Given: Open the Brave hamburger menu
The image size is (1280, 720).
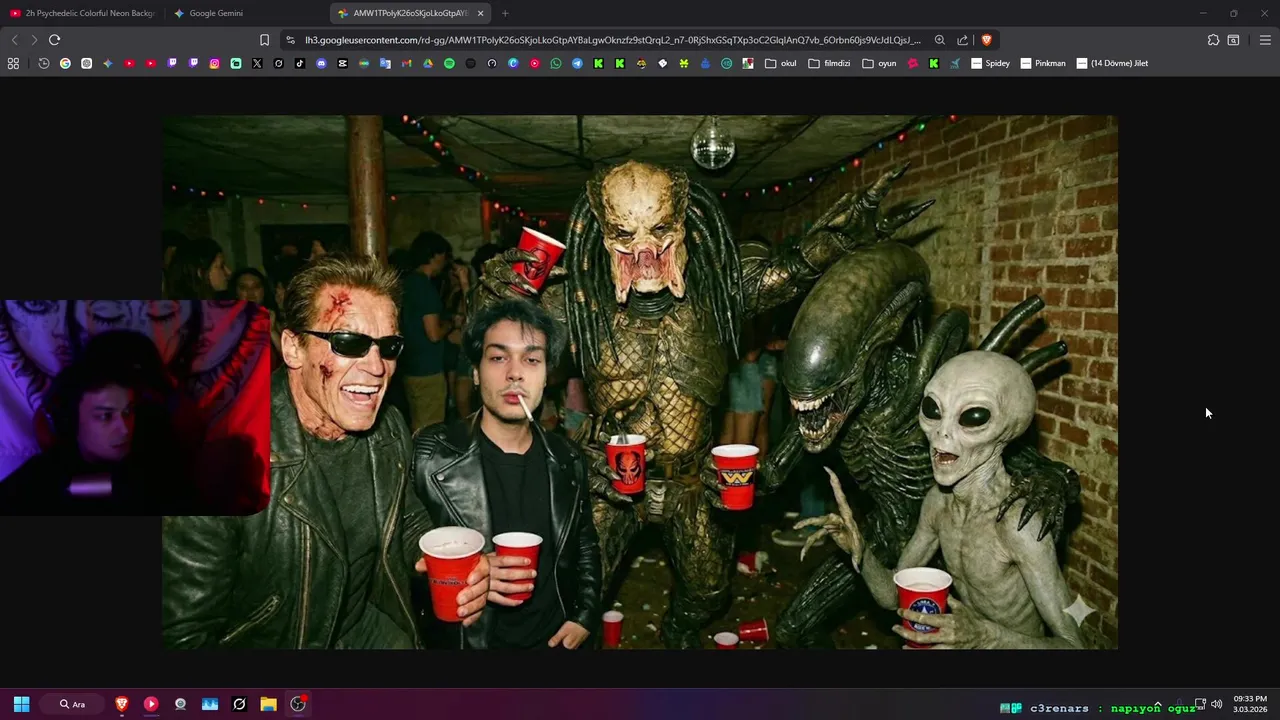Looking at the screenshot, I should coord(1265,40).
